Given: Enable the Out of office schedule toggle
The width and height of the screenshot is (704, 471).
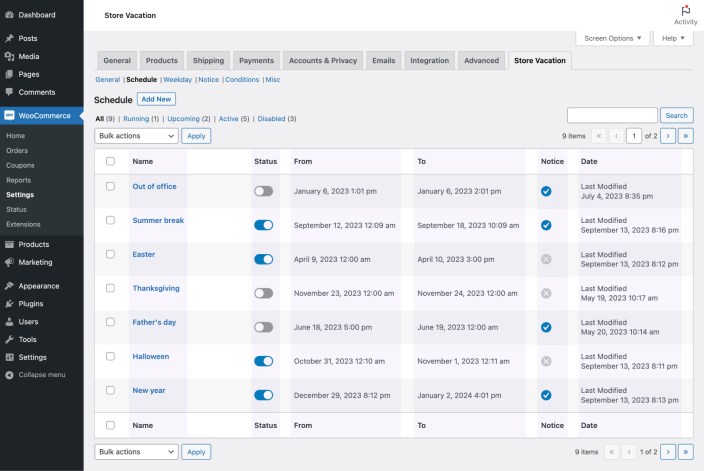Looking at the screenshot, I should (x=263, y=191).
